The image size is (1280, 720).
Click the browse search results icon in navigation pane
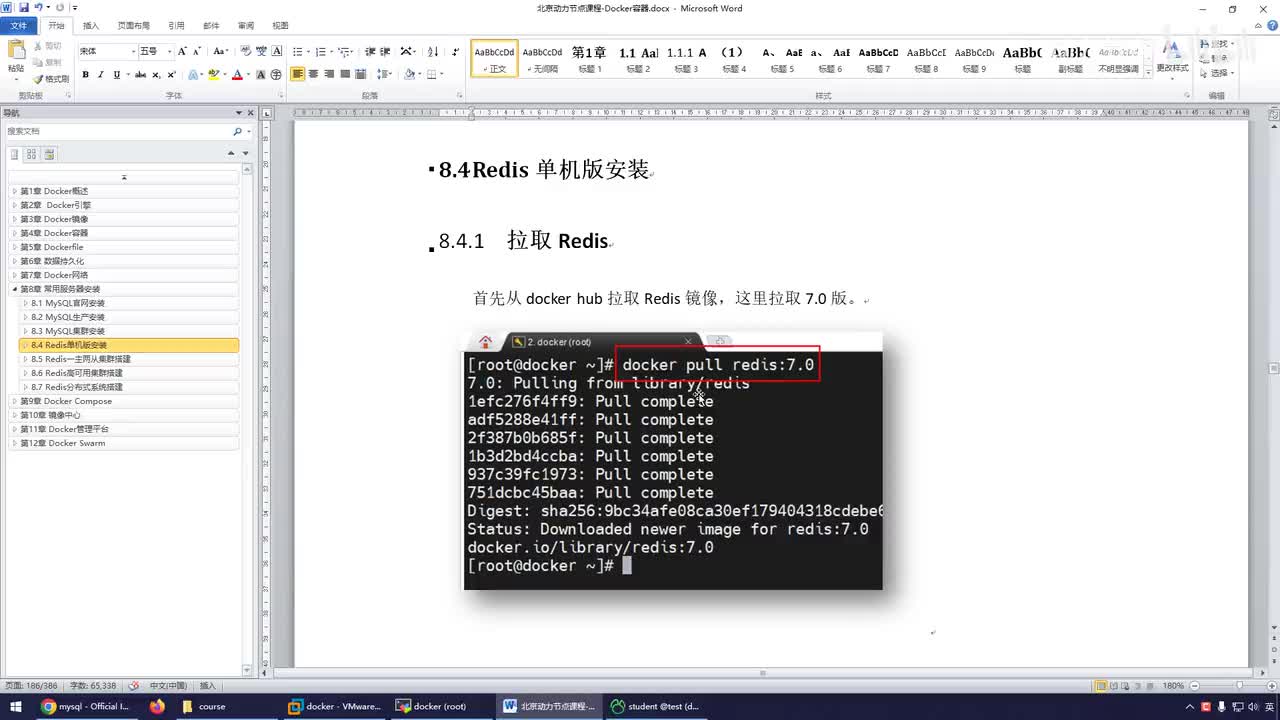[49, 154]
